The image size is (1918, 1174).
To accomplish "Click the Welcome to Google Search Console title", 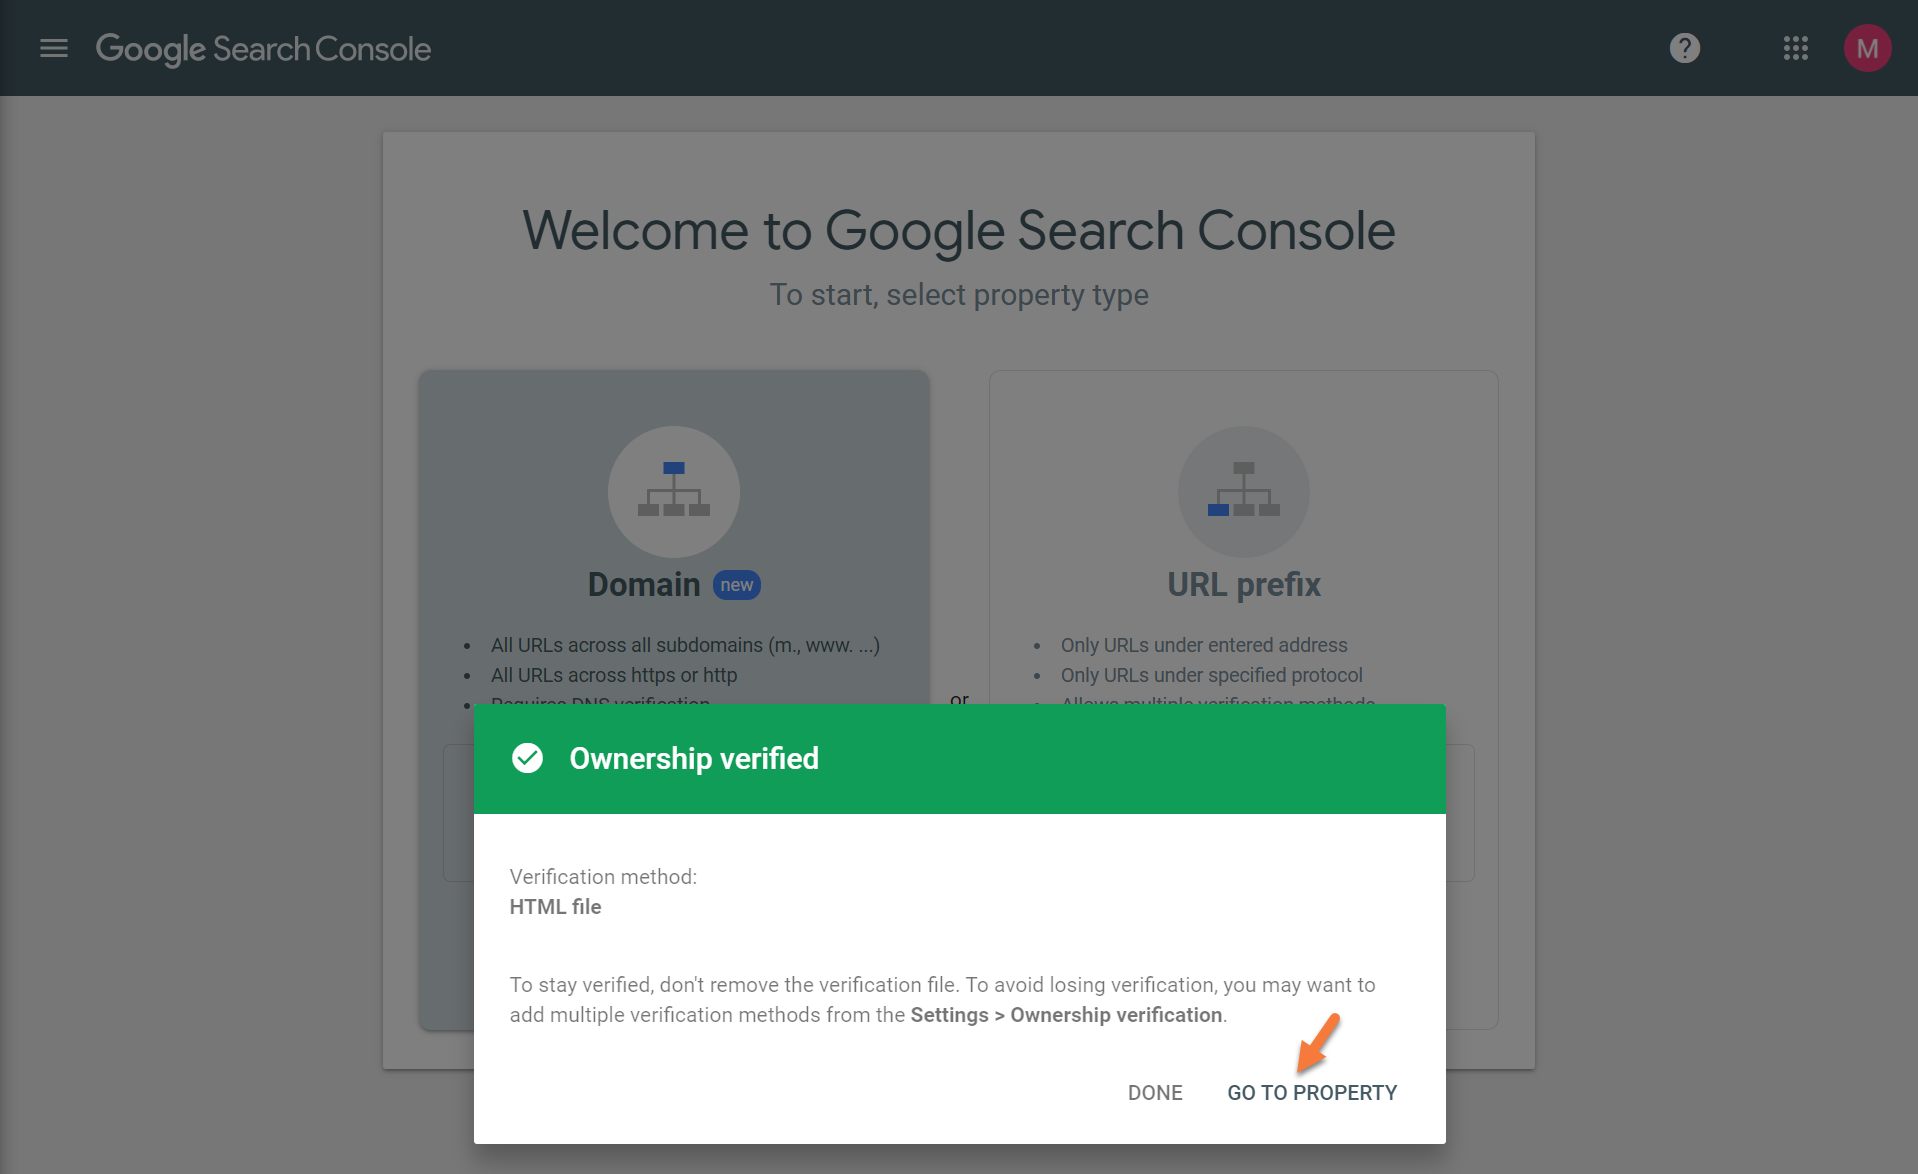I will point(958,231).
